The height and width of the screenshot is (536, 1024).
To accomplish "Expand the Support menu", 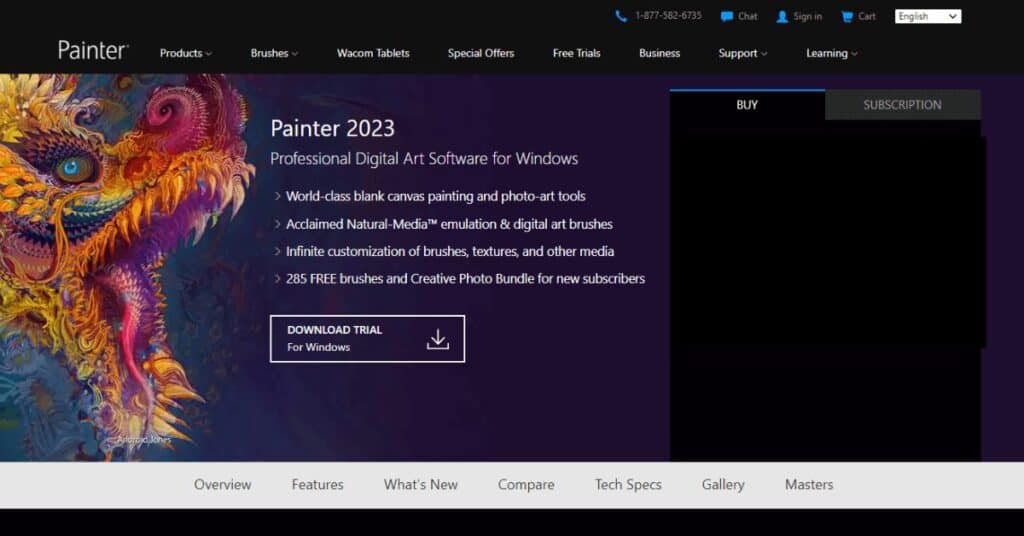I will coord(743,54).
